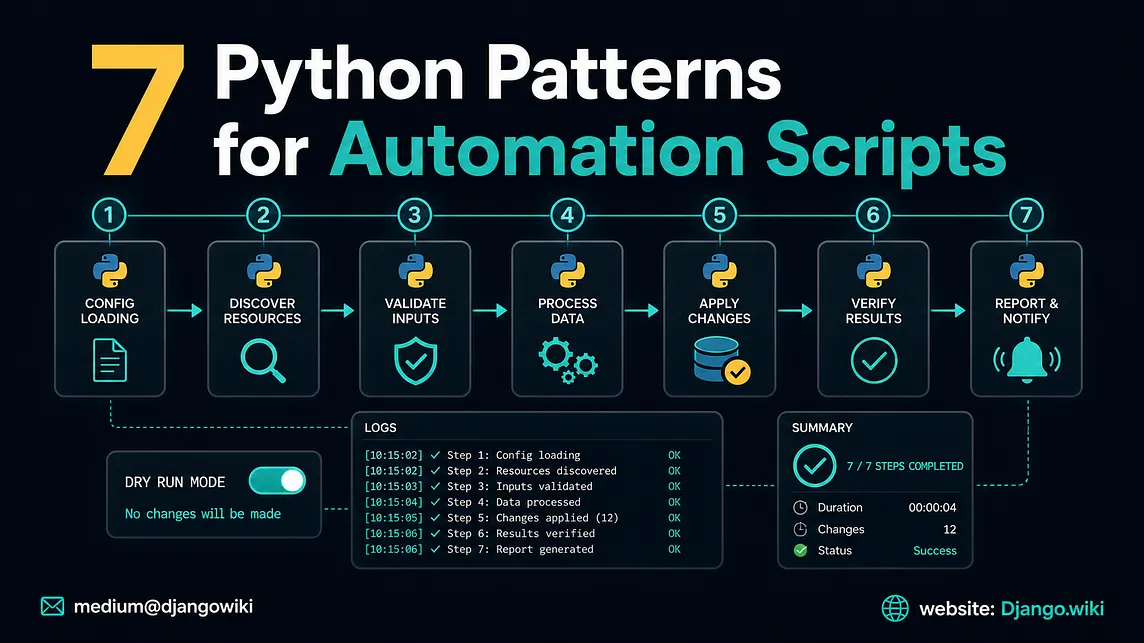Select the document file icon under Config Loading

(110, 361)
